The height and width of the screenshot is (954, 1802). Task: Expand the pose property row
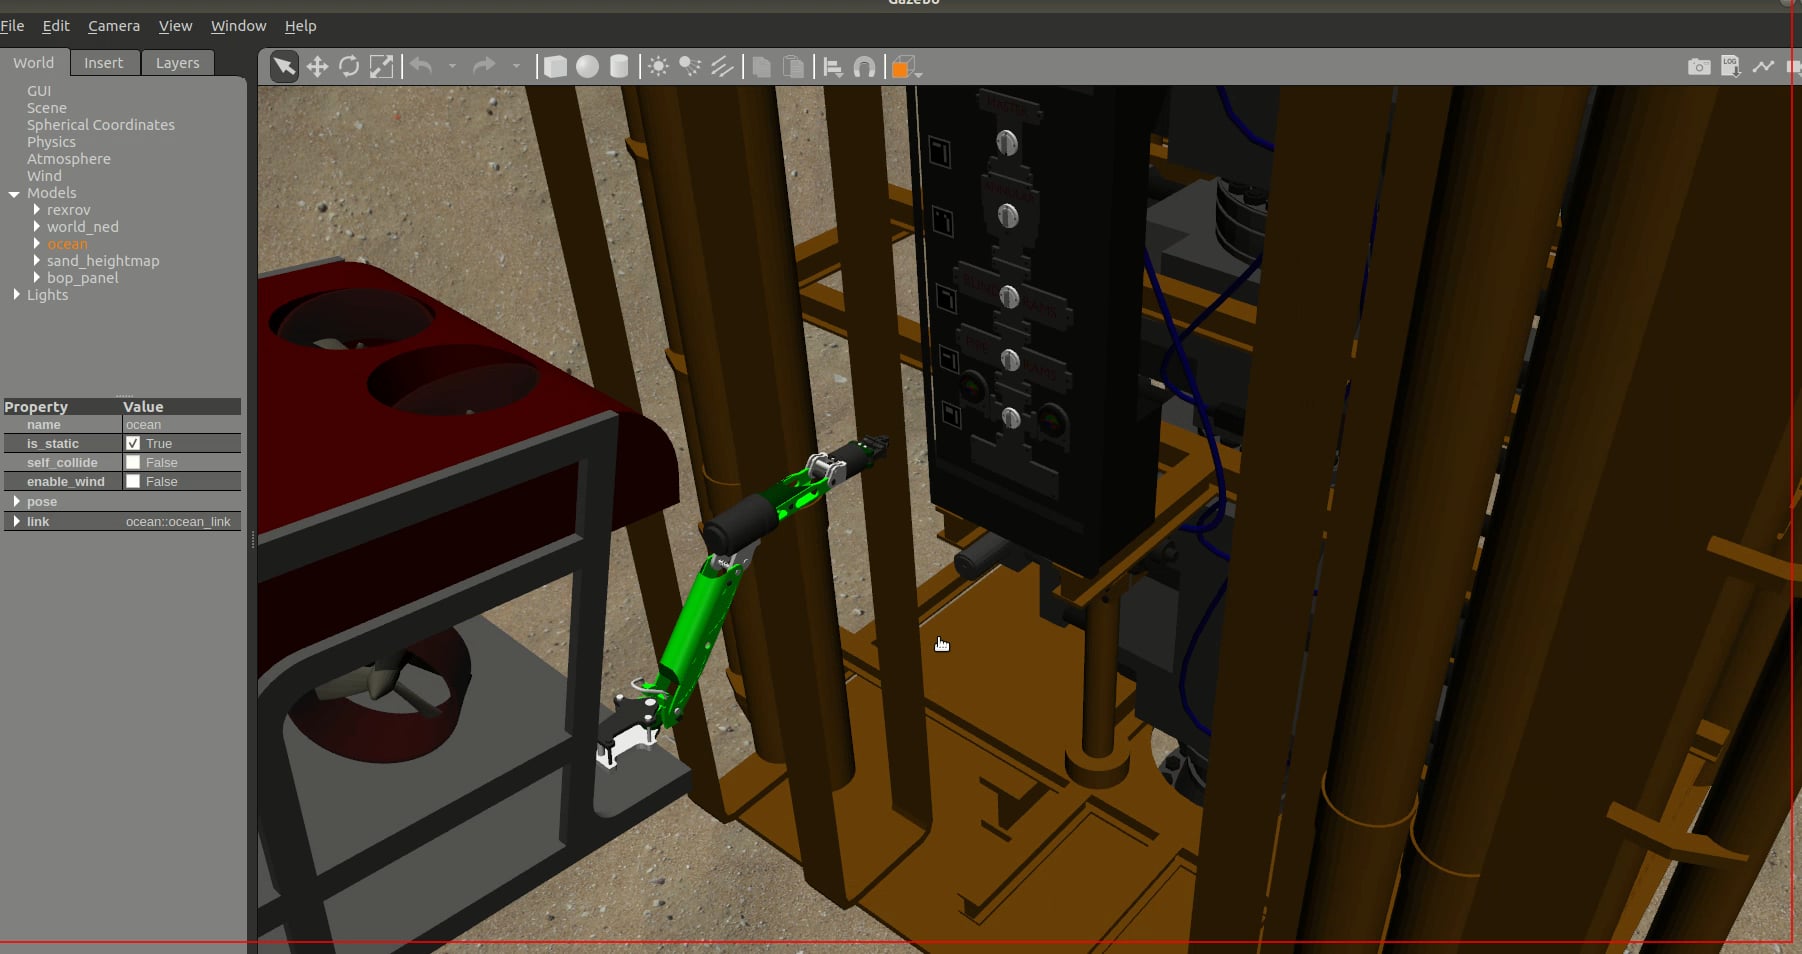pos(17,501)
